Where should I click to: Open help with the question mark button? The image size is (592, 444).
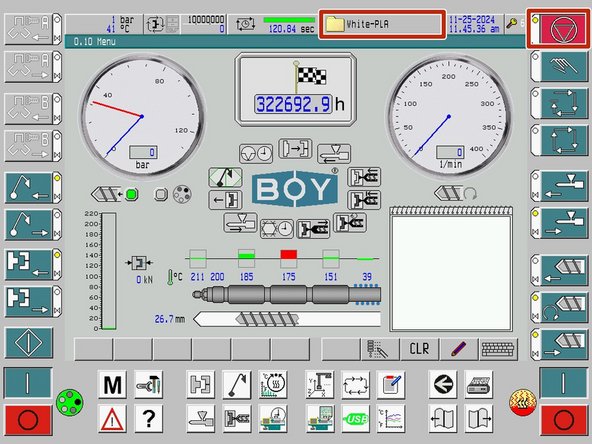[148, 418]
